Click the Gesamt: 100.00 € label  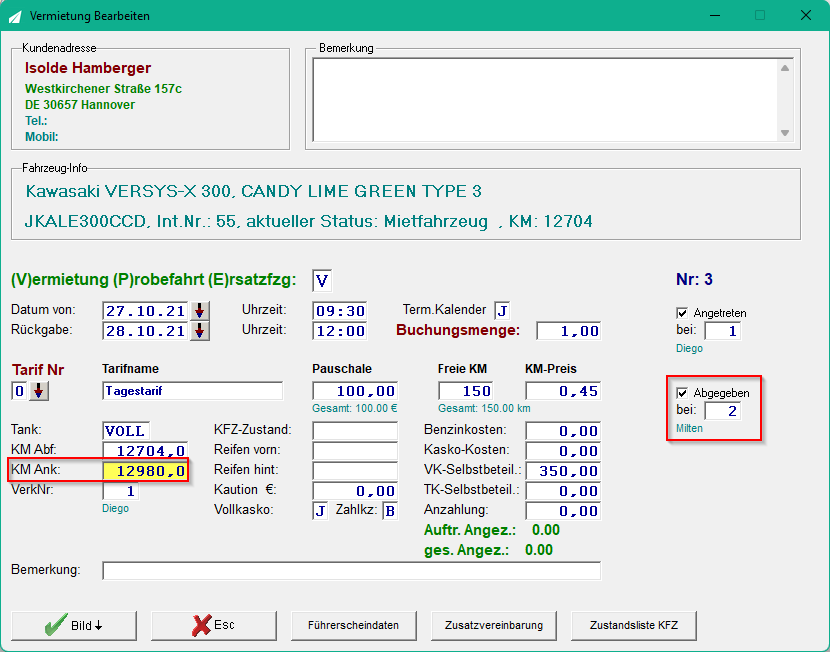pos(354,408)
